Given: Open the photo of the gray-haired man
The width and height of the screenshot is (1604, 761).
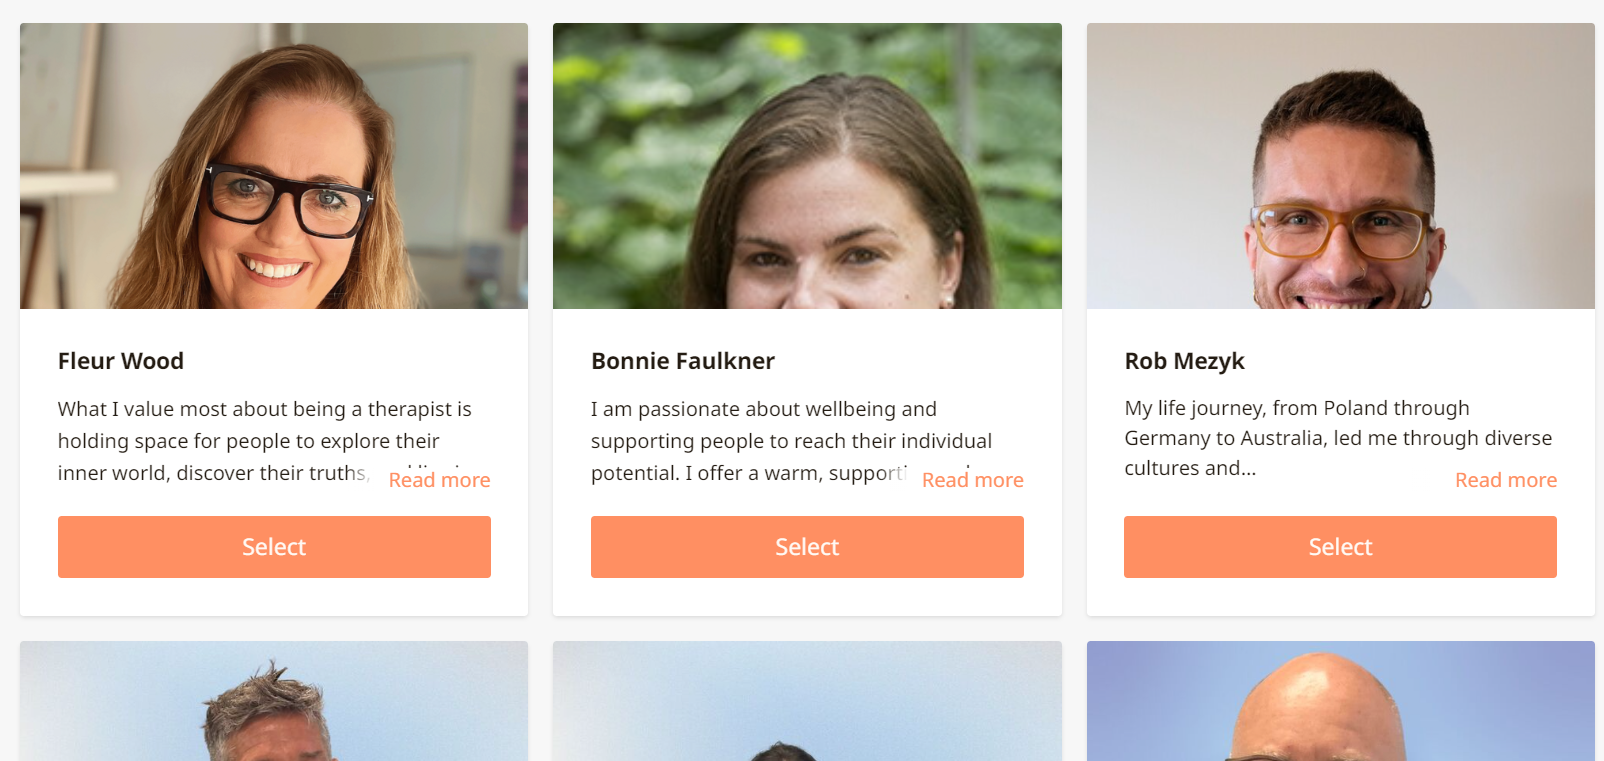Looking at the screenshot, I should (273, 702).
